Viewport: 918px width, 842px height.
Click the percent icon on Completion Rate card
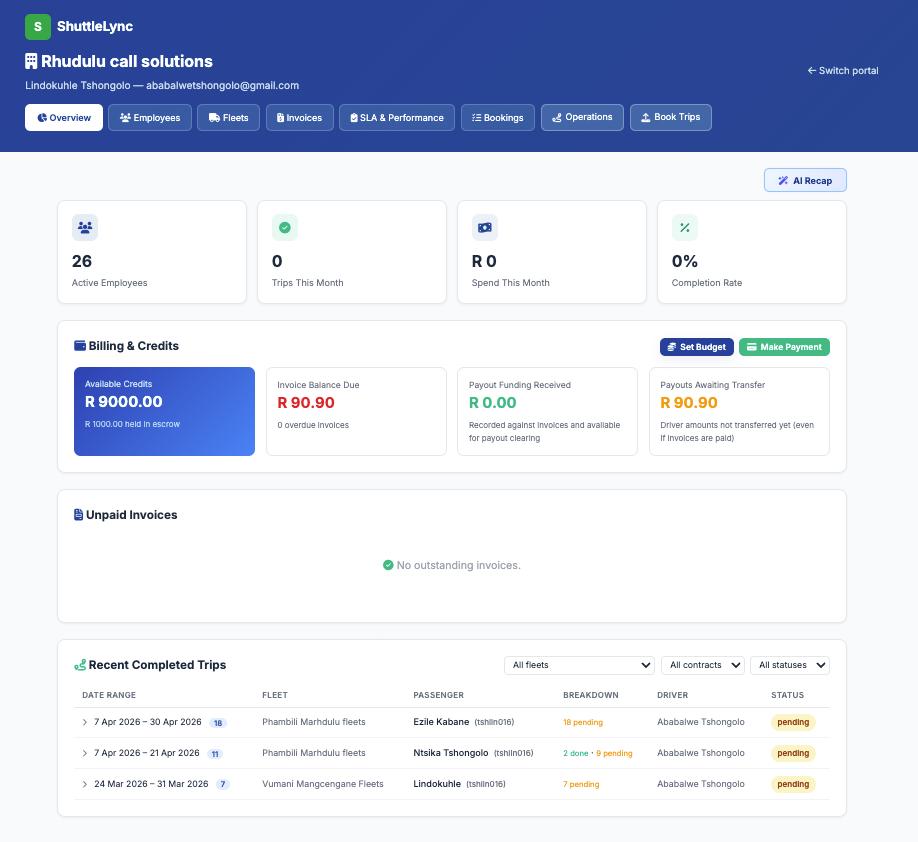[685, 227]
